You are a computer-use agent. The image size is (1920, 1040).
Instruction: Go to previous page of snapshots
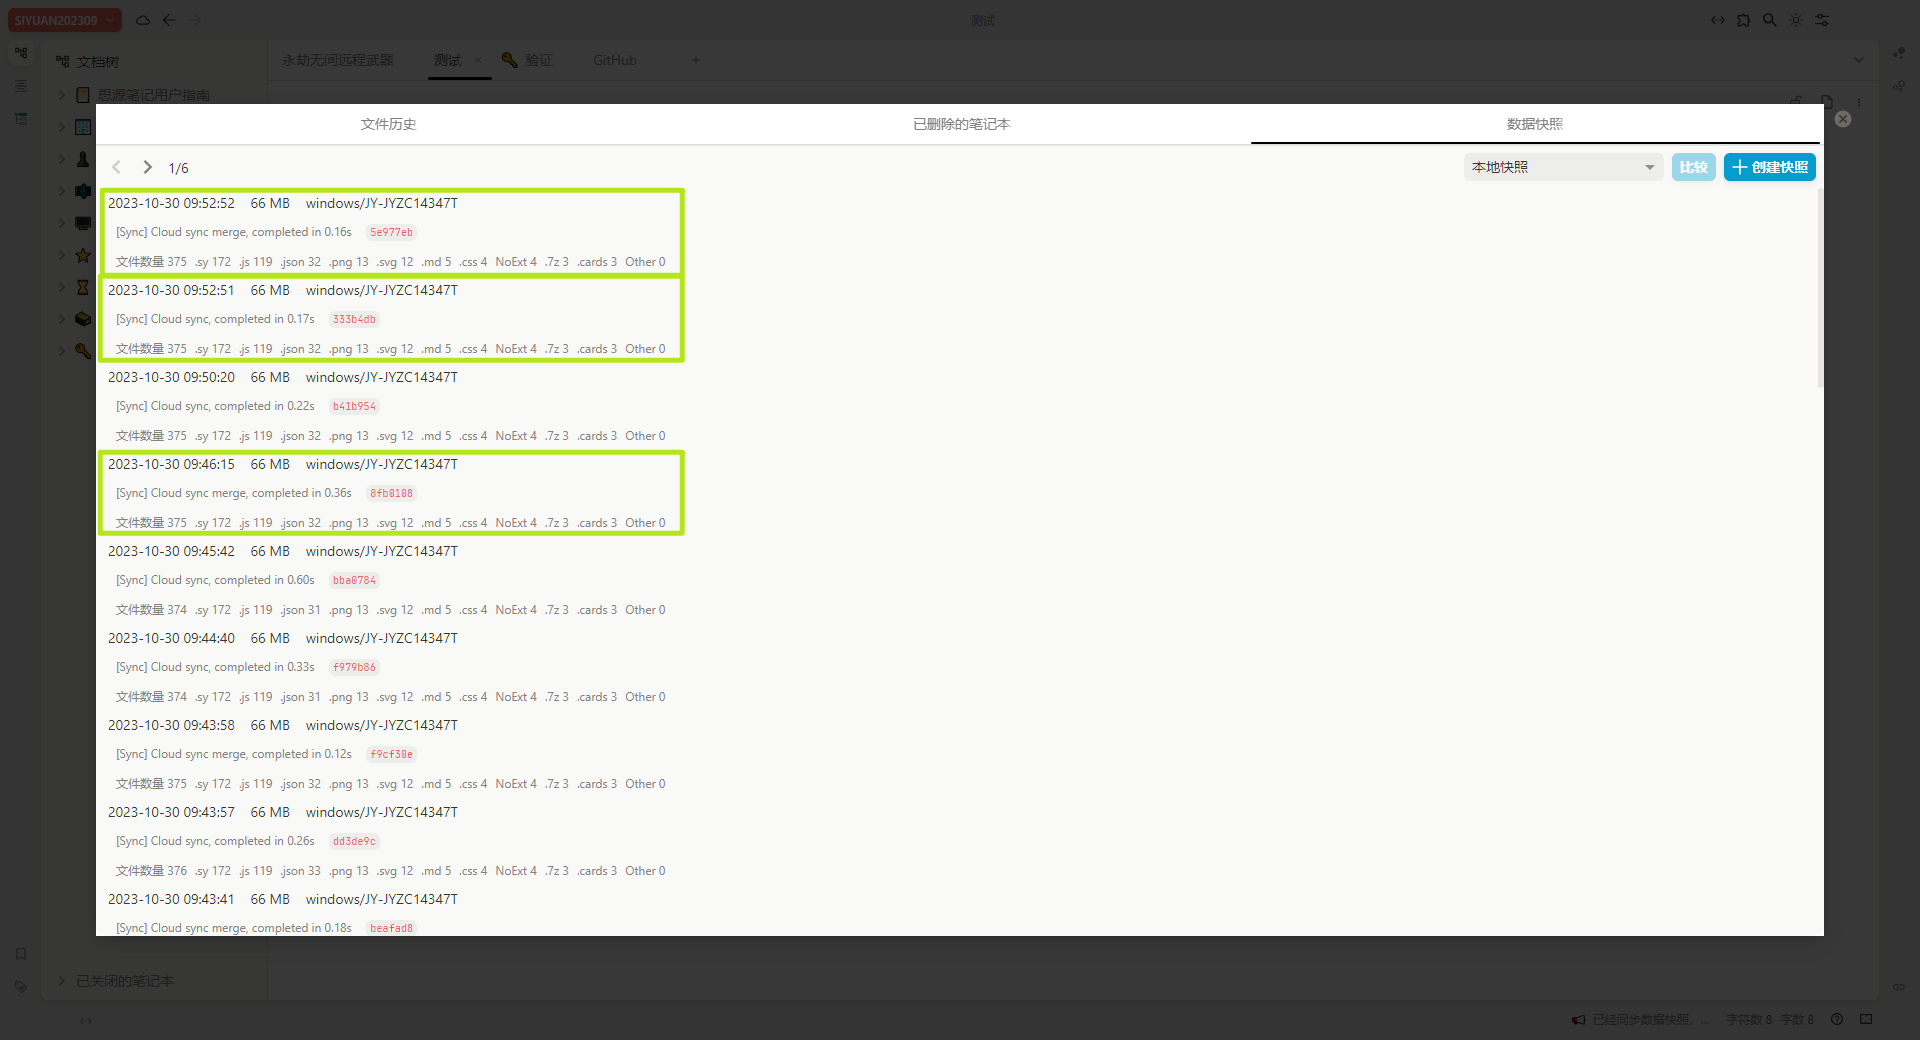(x=117, y=167)
